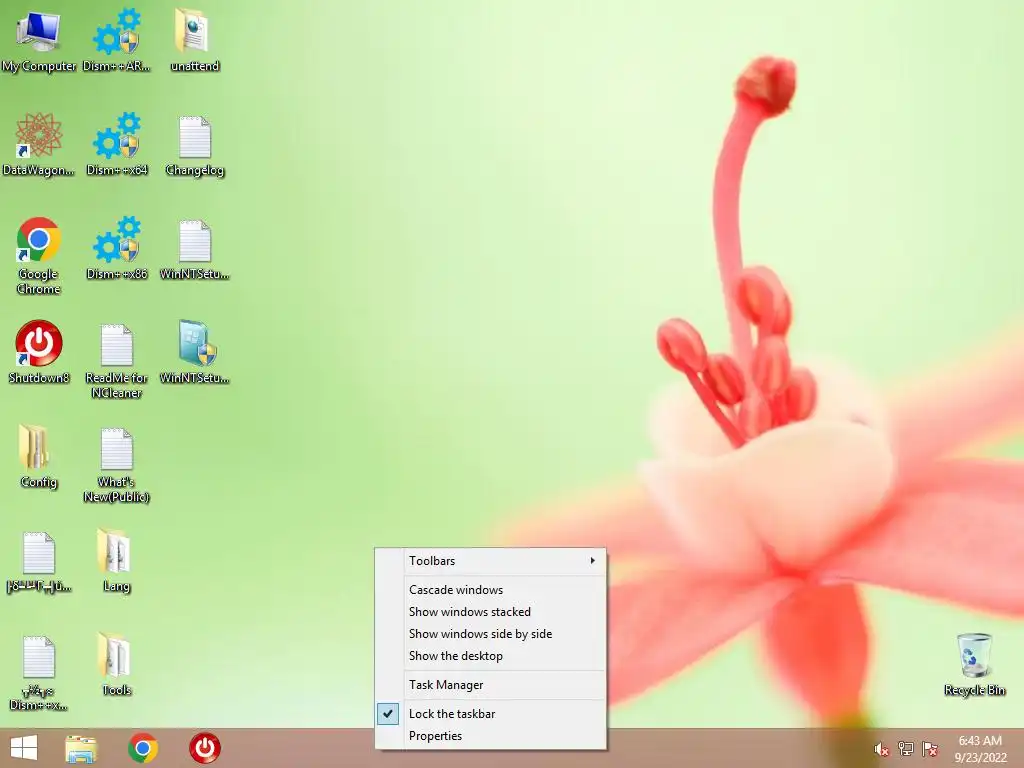
Task: Select the text file left of Lang folder
Action: point(39,562)
